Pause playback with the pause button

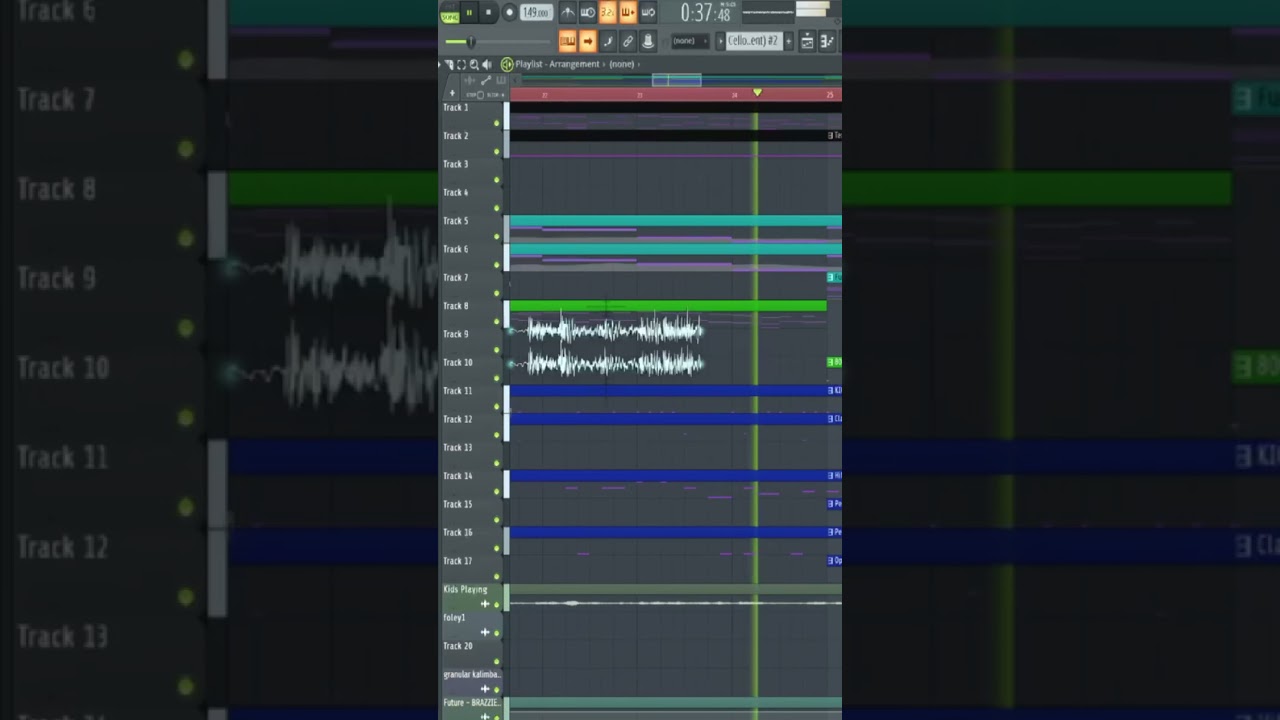point(469,12)
